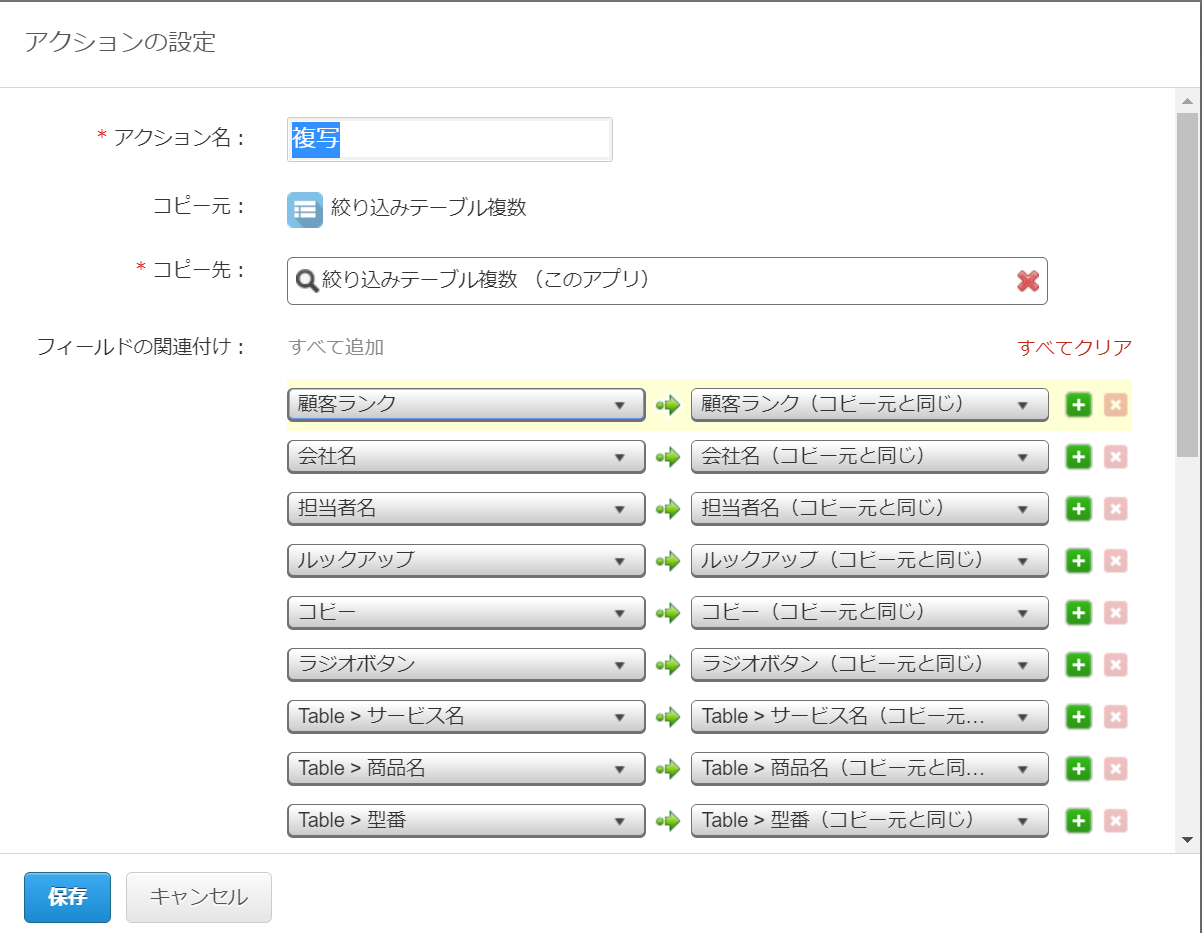The image size is (1202, 933).
Task: Open destination Table > 型番 dropdown
Action: click(x=869, y=821)
